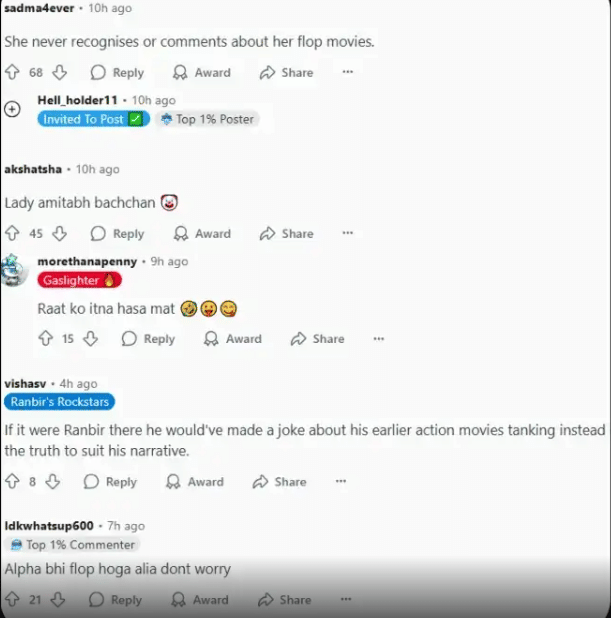Open overflow menu on morethanapenny's comment
This screenshot has width=611, height=618.
(x=379, y=339)
